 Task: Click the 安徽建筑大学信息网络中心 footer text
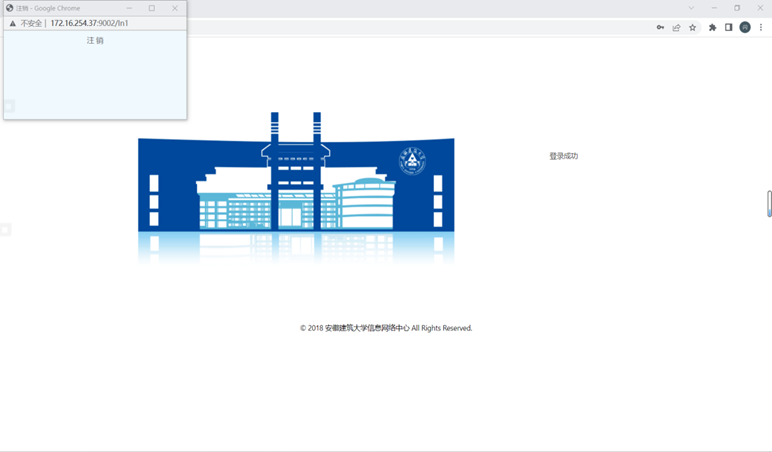(367, 328)
